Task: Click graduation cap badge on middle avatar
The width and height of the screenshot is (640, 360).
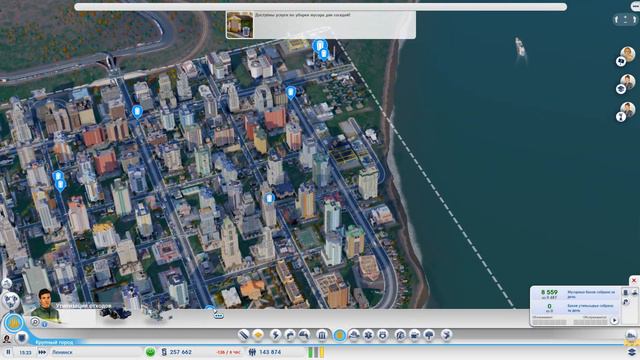Action: pos(621,89)
